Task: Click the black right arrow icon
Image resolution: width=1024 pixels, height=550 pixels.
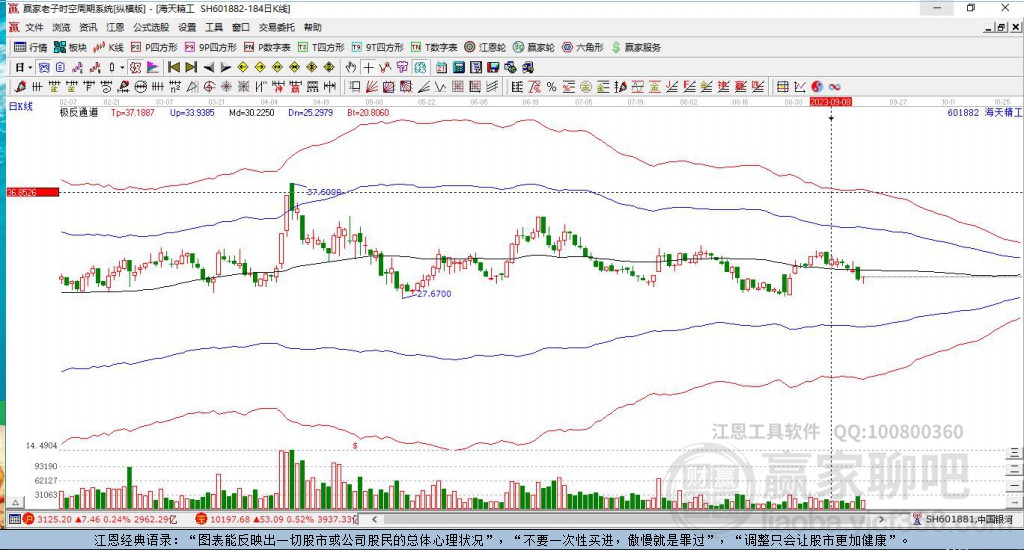Action: [x=225, y=67]
